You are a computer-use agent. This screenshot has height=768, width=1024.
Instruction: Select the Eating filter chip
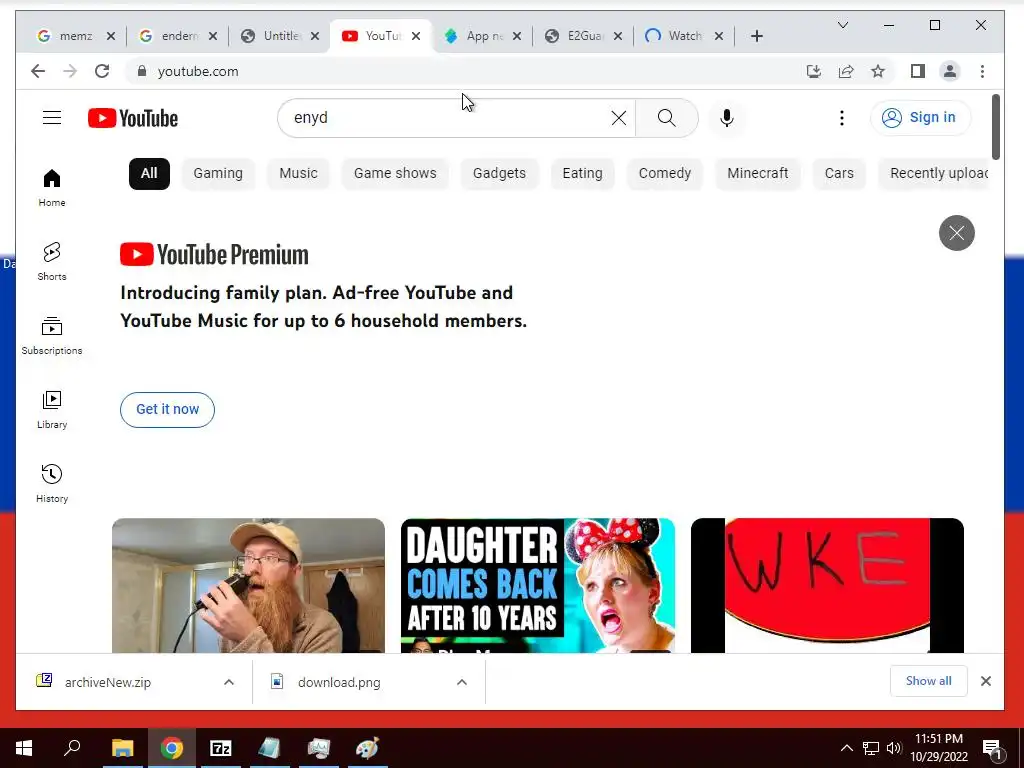(583, 173)
